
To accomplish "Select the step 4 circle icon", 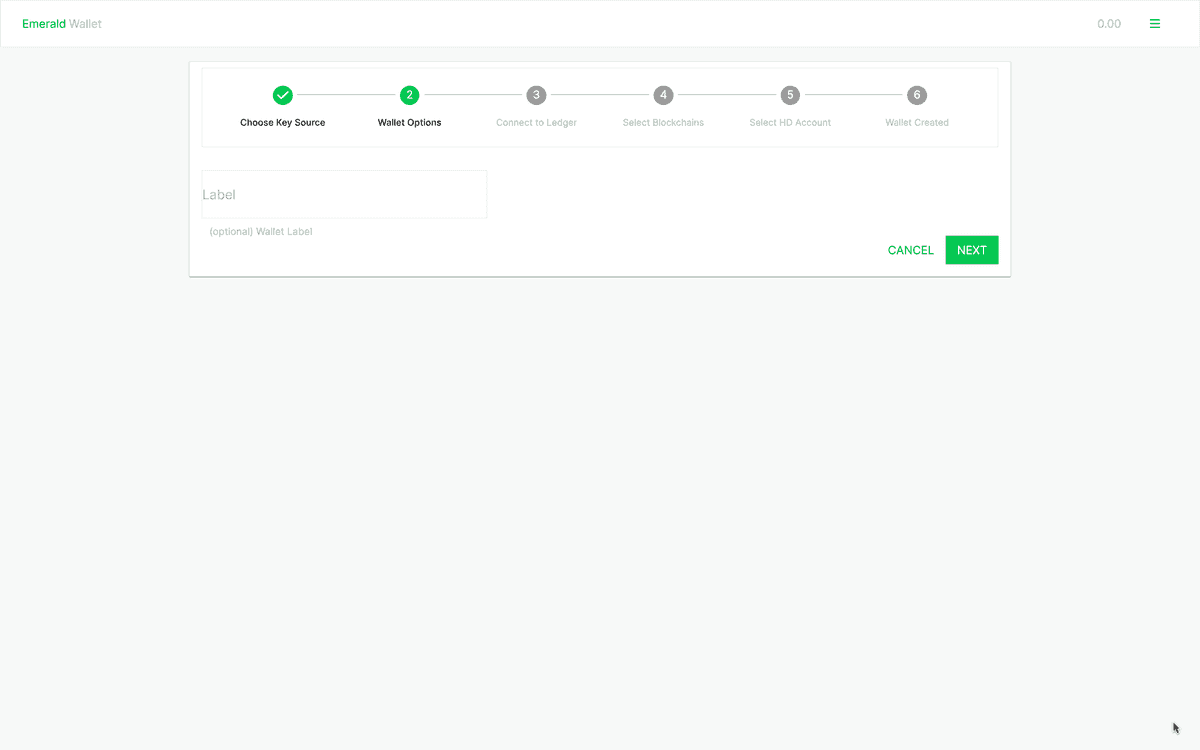I will [663, 95].
